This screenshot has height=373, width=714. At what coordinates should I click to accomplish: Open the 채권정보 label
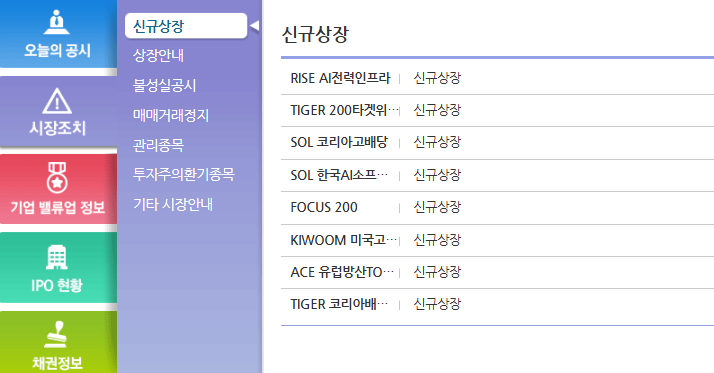coord(57,363)
